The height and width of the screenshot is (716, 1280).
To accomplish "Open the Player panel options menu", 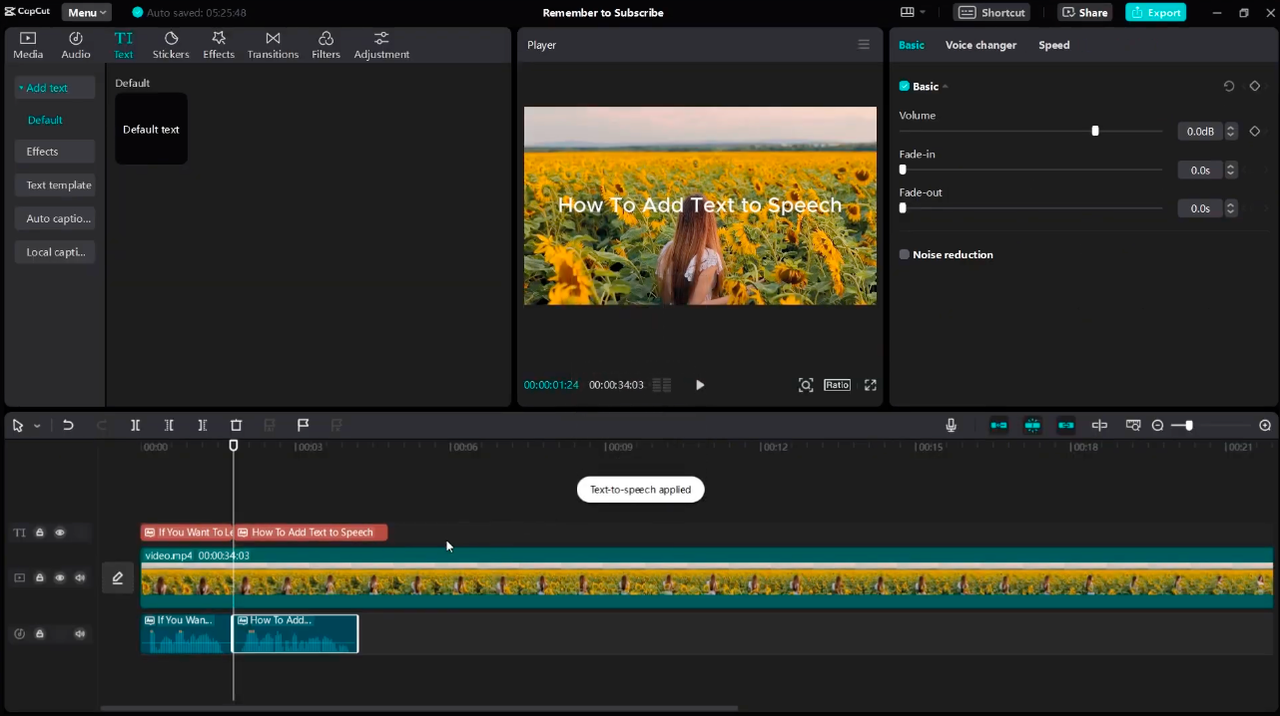I will 864,45.
